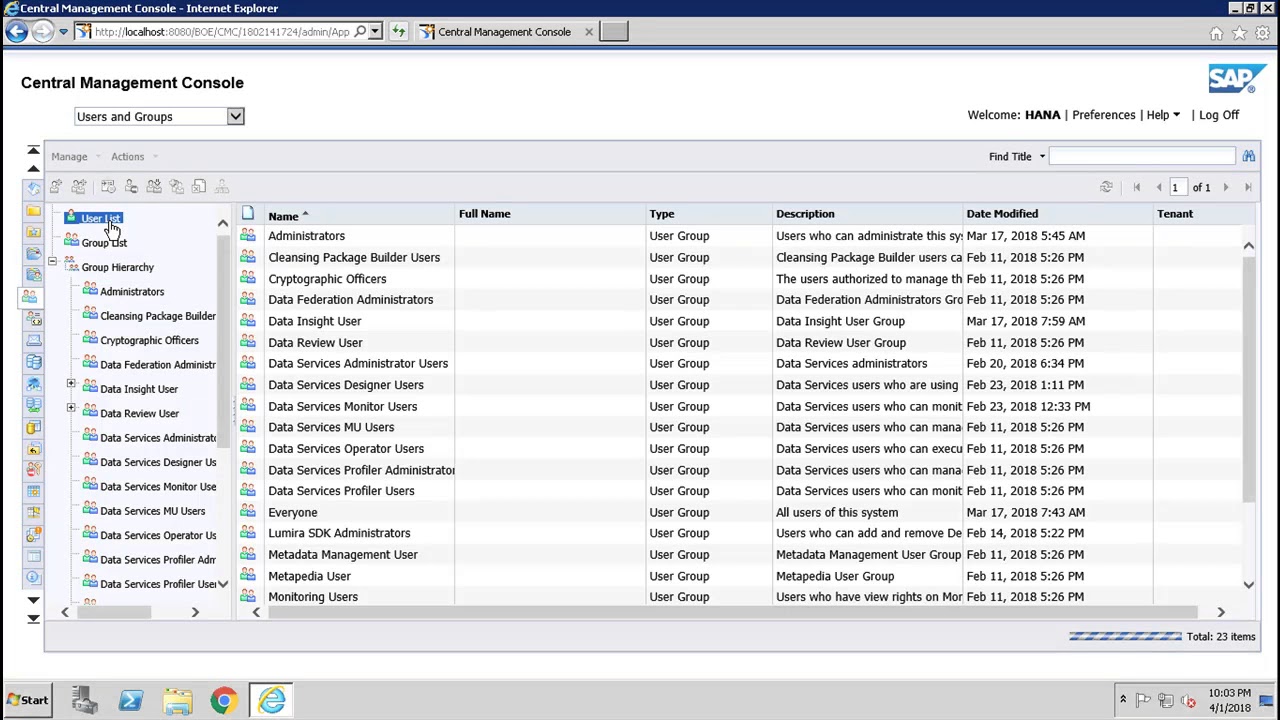
Task: Click table horizontal scrollbar right arrow
Action: click(x=1220, y=612)
